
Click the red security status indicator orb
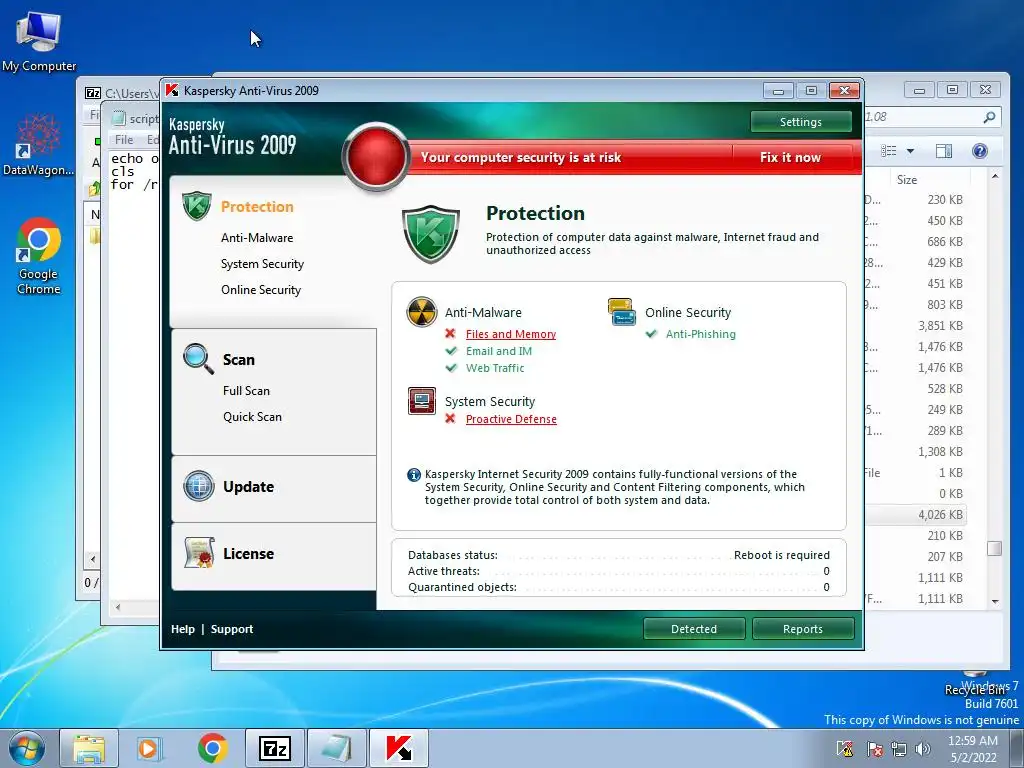pos(376,157)
